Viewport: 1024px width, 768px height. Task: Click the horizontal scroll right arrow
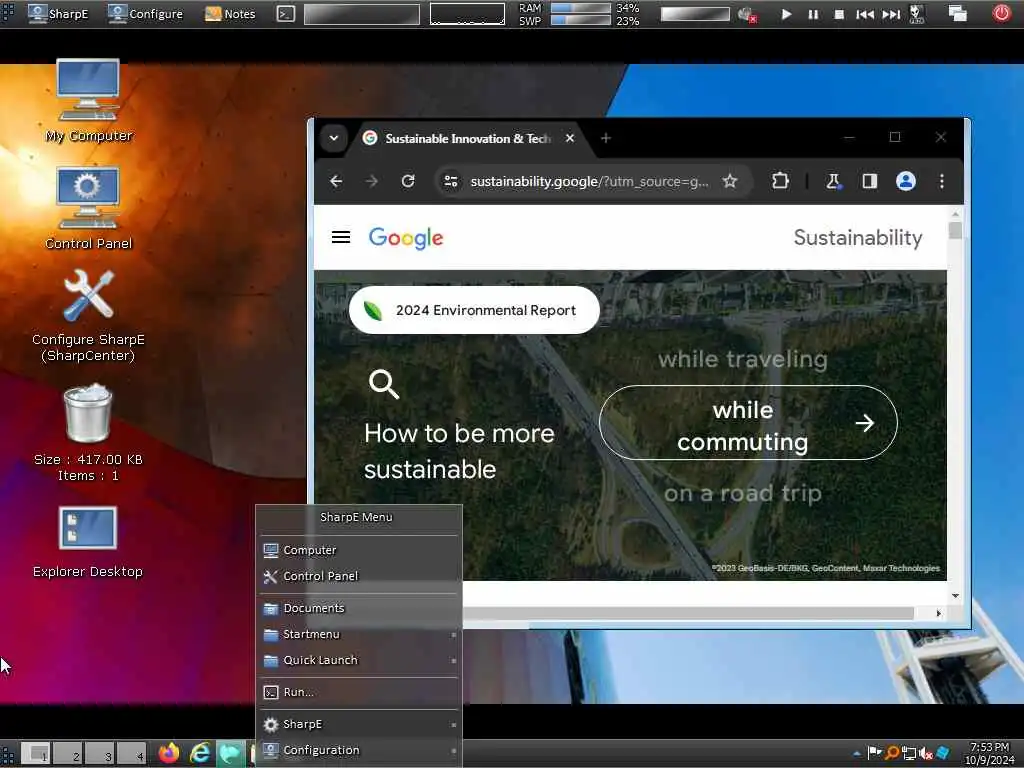click(x=938, y=613)
